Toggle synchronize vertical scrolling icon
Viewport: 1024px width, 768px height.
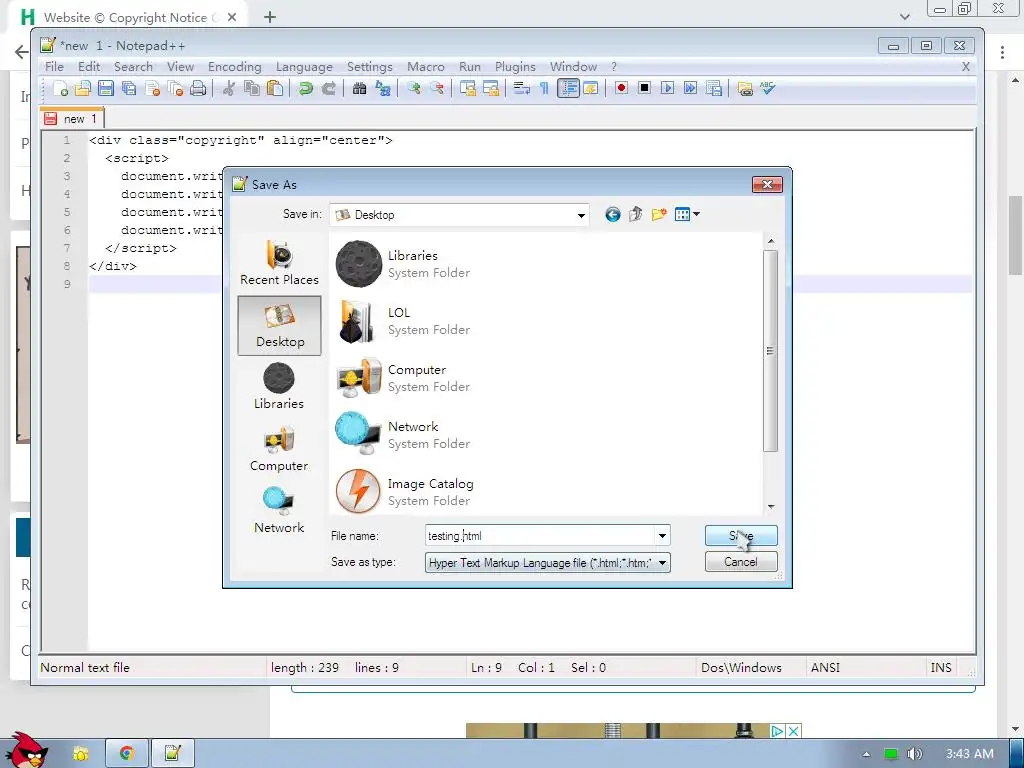click(x=468, y=88)
